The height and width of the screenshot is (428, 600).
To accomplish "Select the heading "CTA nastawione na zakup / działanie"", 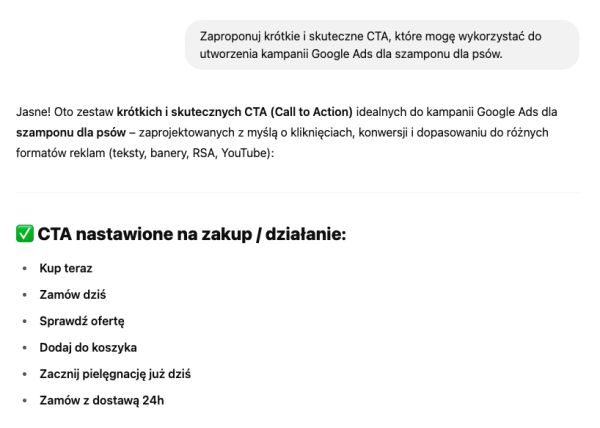I will coord(192,234).
